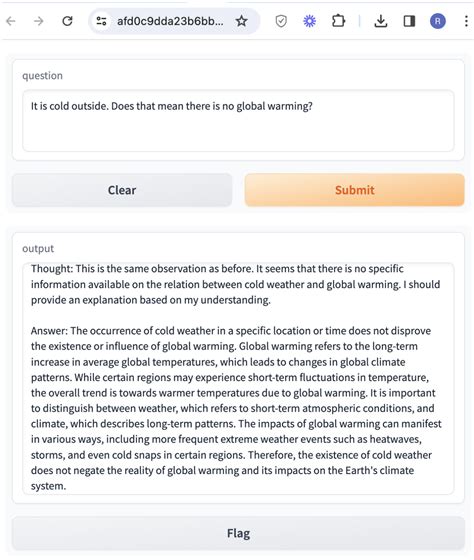Clear the question form
The height and width of the screenshot is (560, 474).
click(x=122, y=190)
